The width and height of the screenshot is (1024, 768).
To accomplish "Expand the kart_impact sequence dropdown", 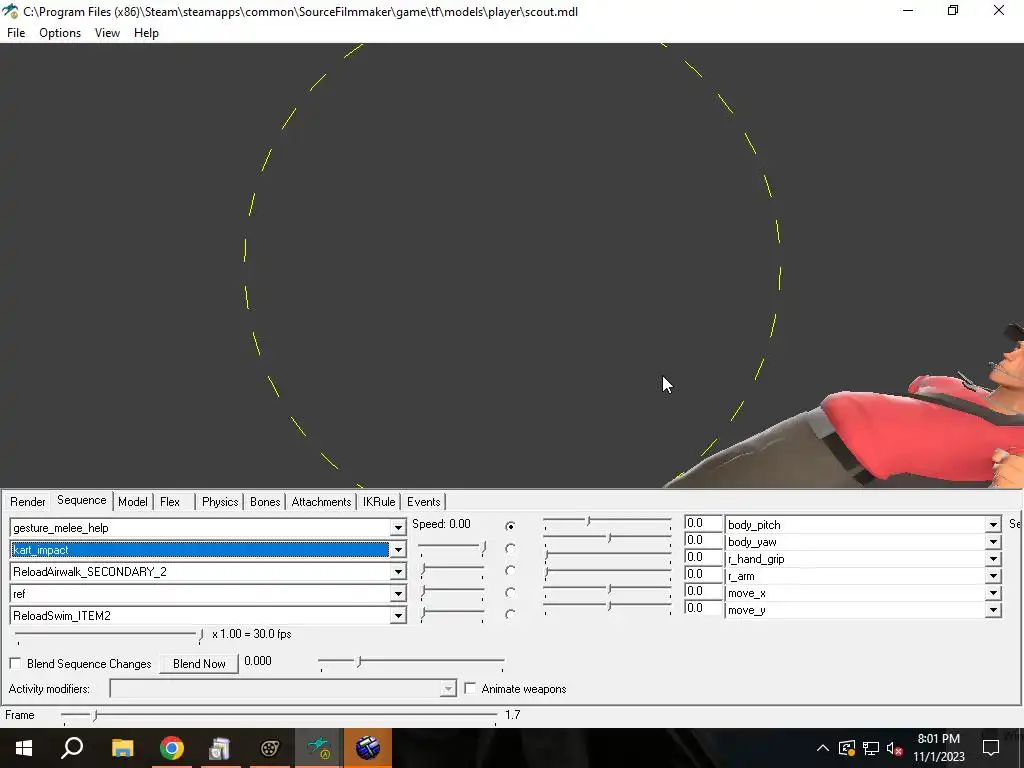I will point(398,550).
